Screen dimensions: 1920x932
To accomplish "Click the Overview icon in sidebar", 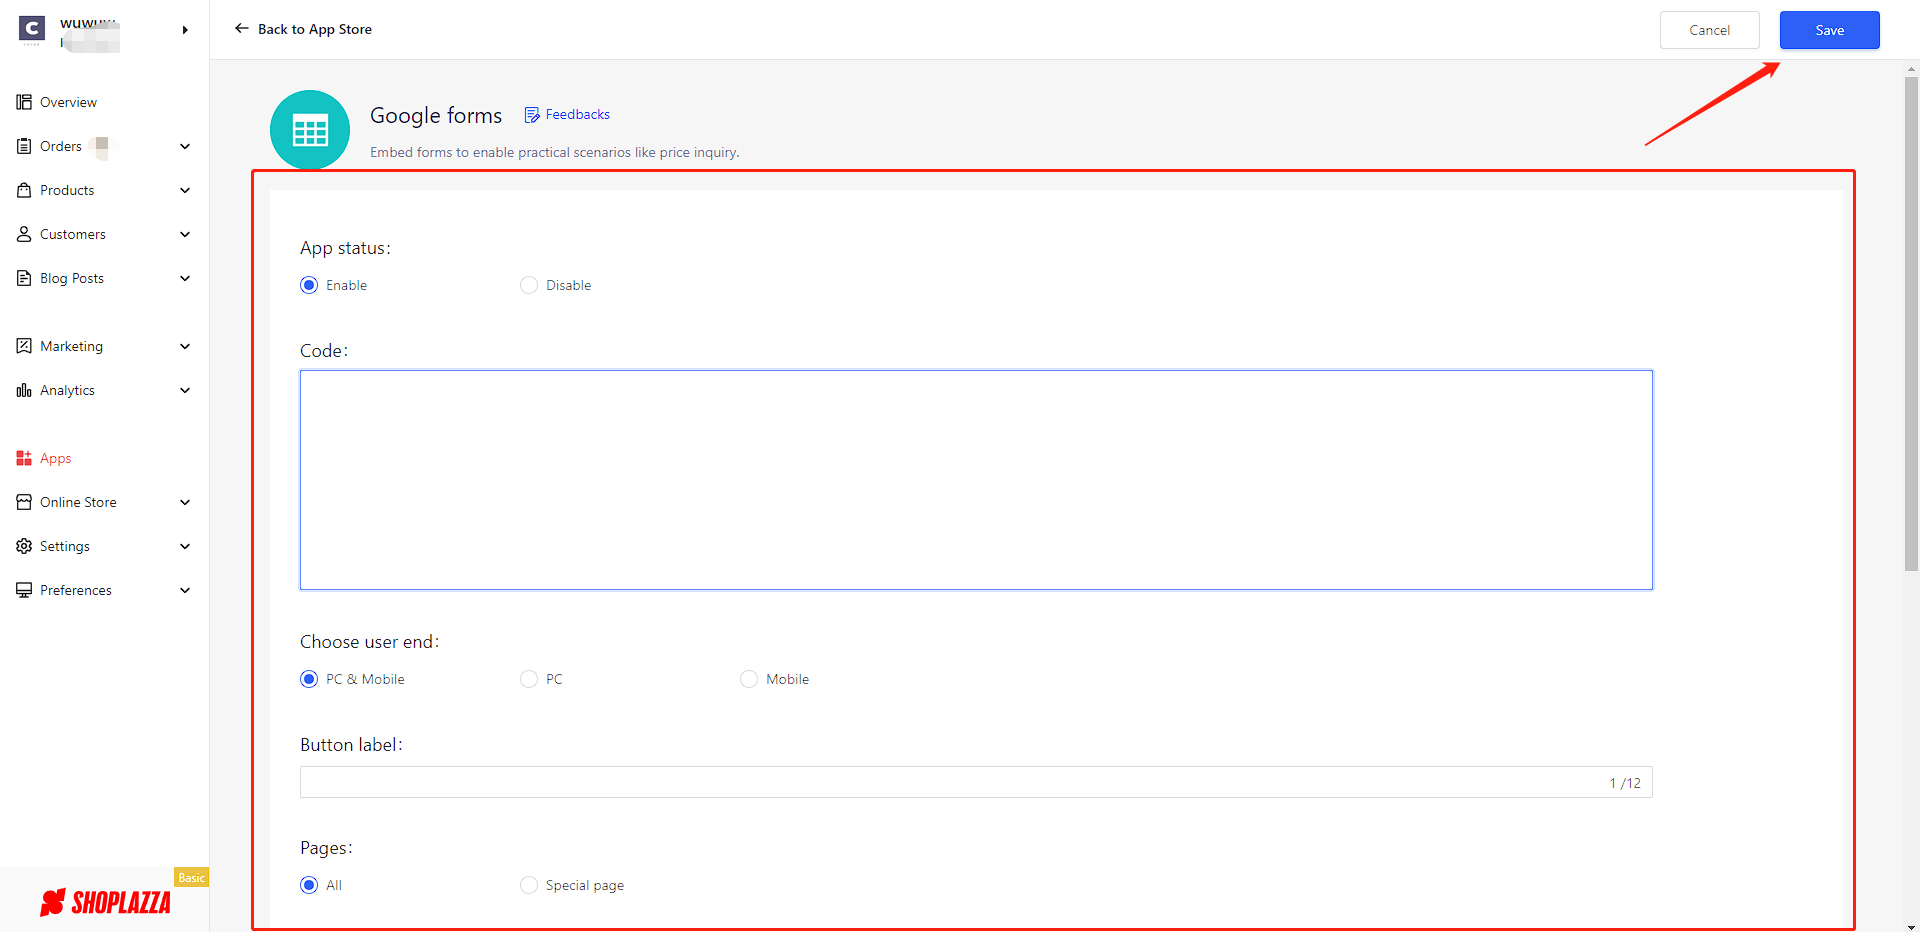I will point(24,102).
